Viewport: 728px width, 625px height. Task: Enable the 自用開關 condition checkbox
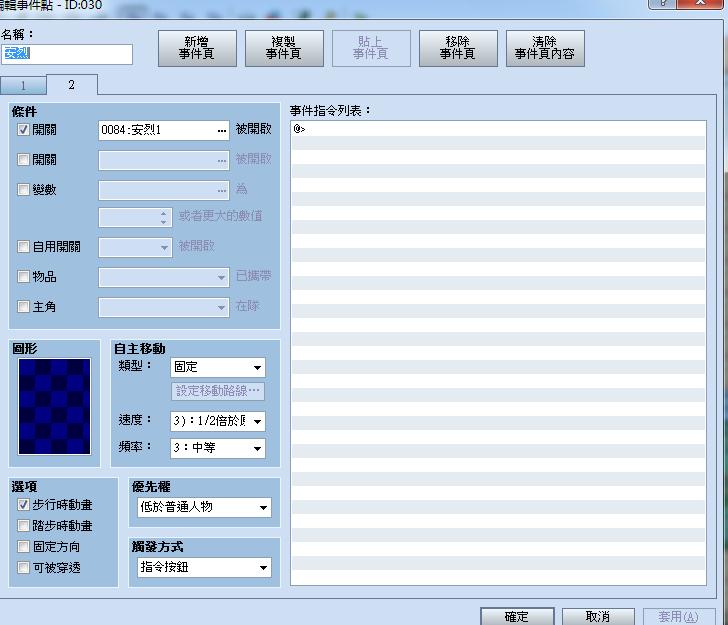click(x=23, y=247)
